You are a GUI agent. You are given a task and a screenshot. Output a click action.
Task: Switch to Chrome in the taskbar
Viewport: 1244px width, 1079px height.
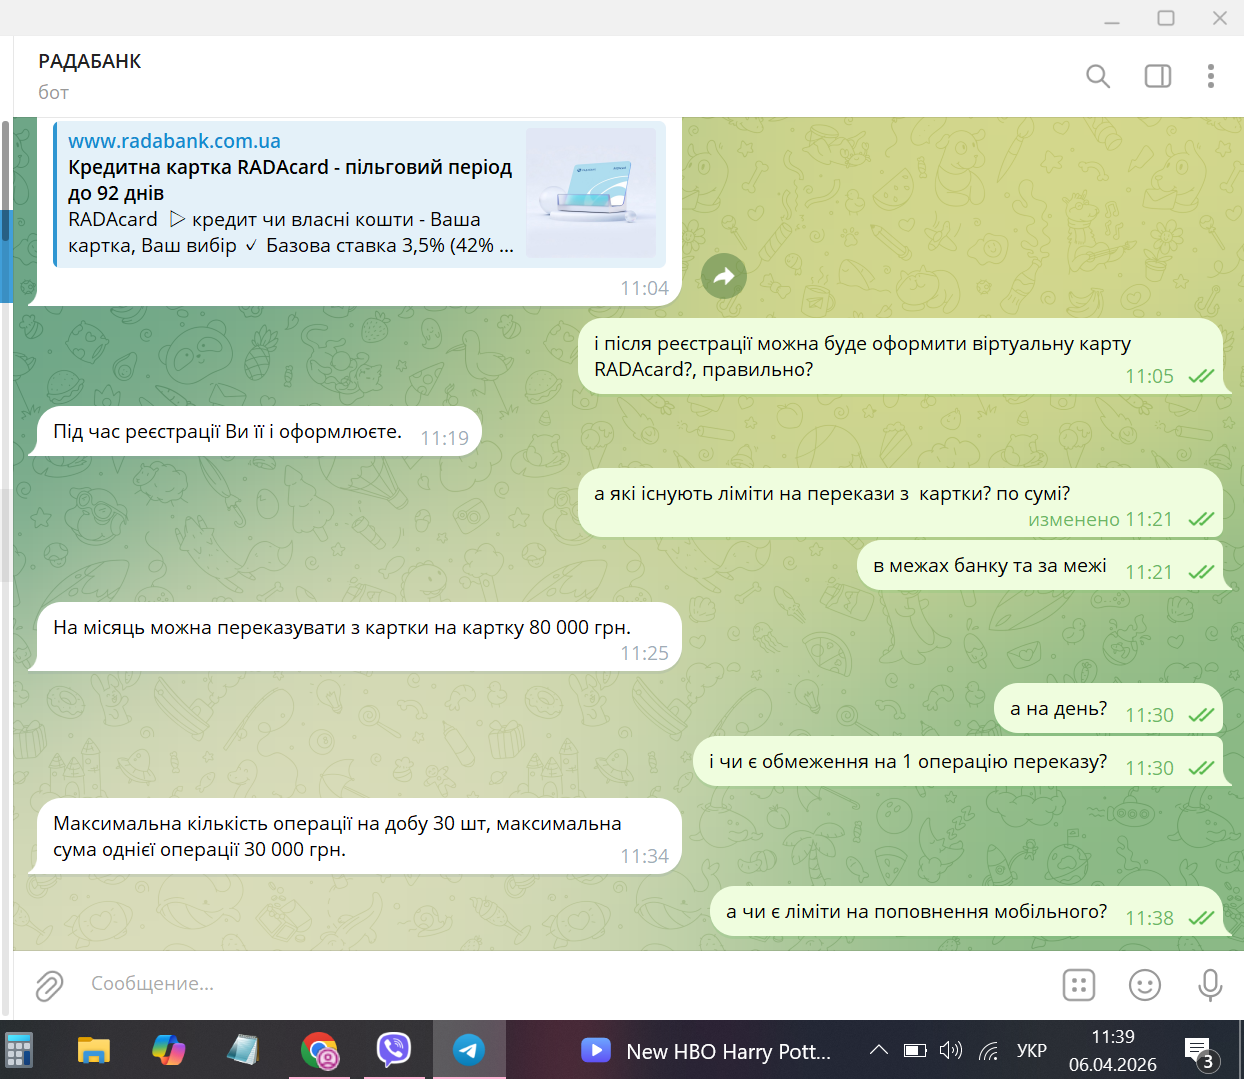[320, 1050]
